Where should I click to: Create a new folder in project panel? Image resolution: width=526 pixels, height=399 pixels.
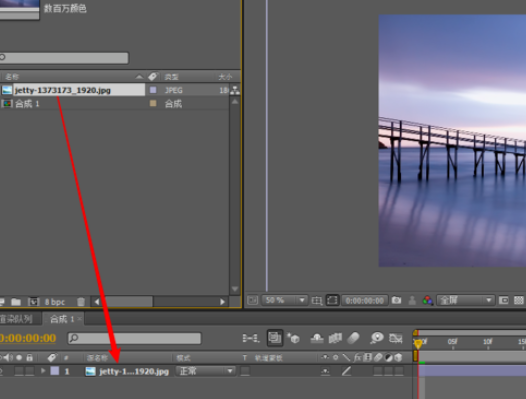[16, 302]
